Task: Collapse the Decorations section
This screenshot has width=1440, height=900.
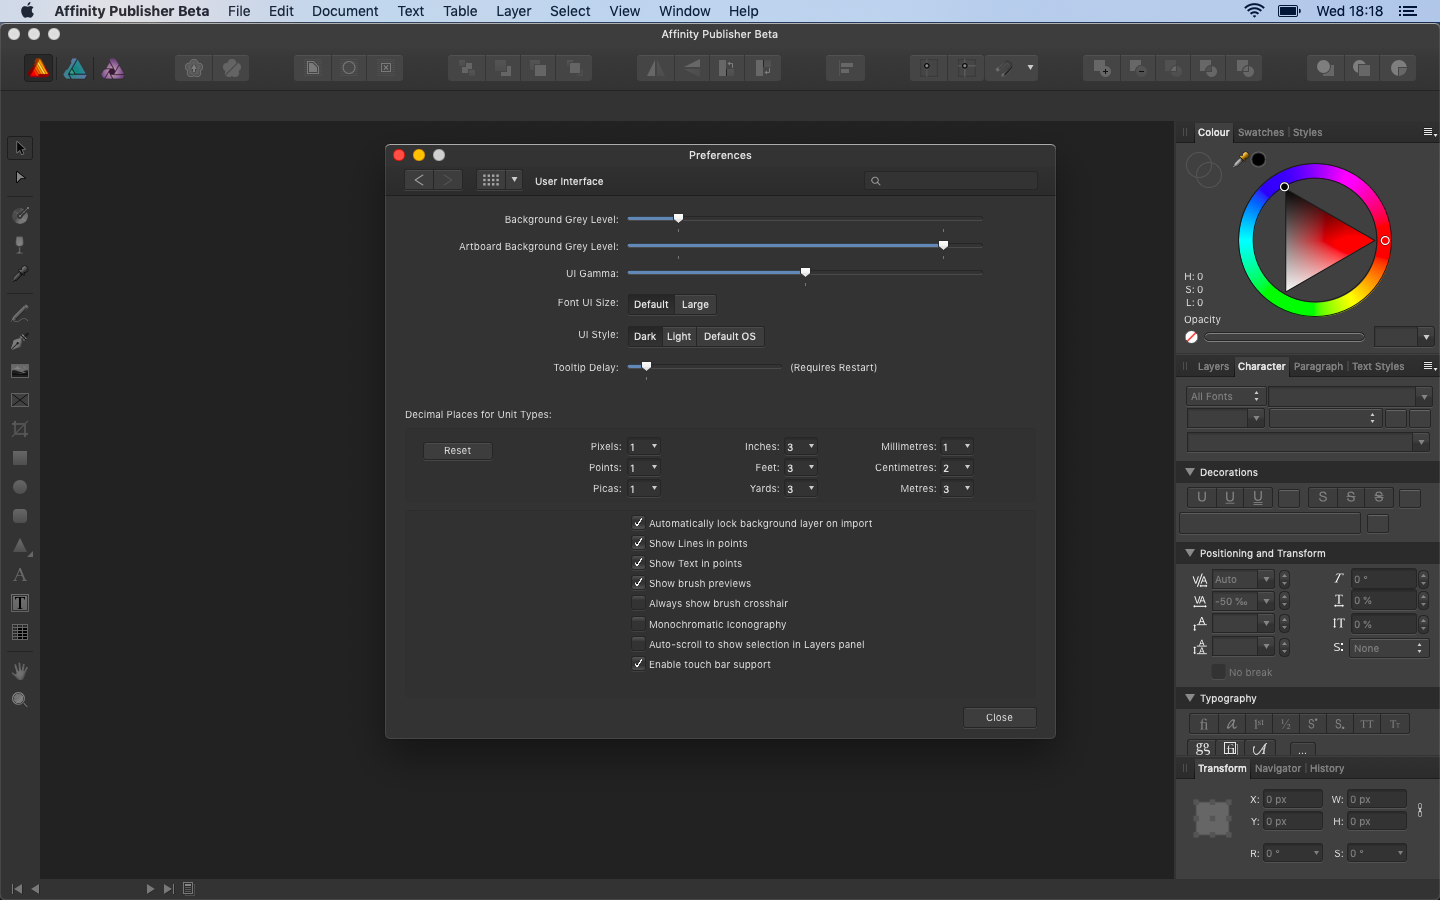Action: coord(1190,472)
